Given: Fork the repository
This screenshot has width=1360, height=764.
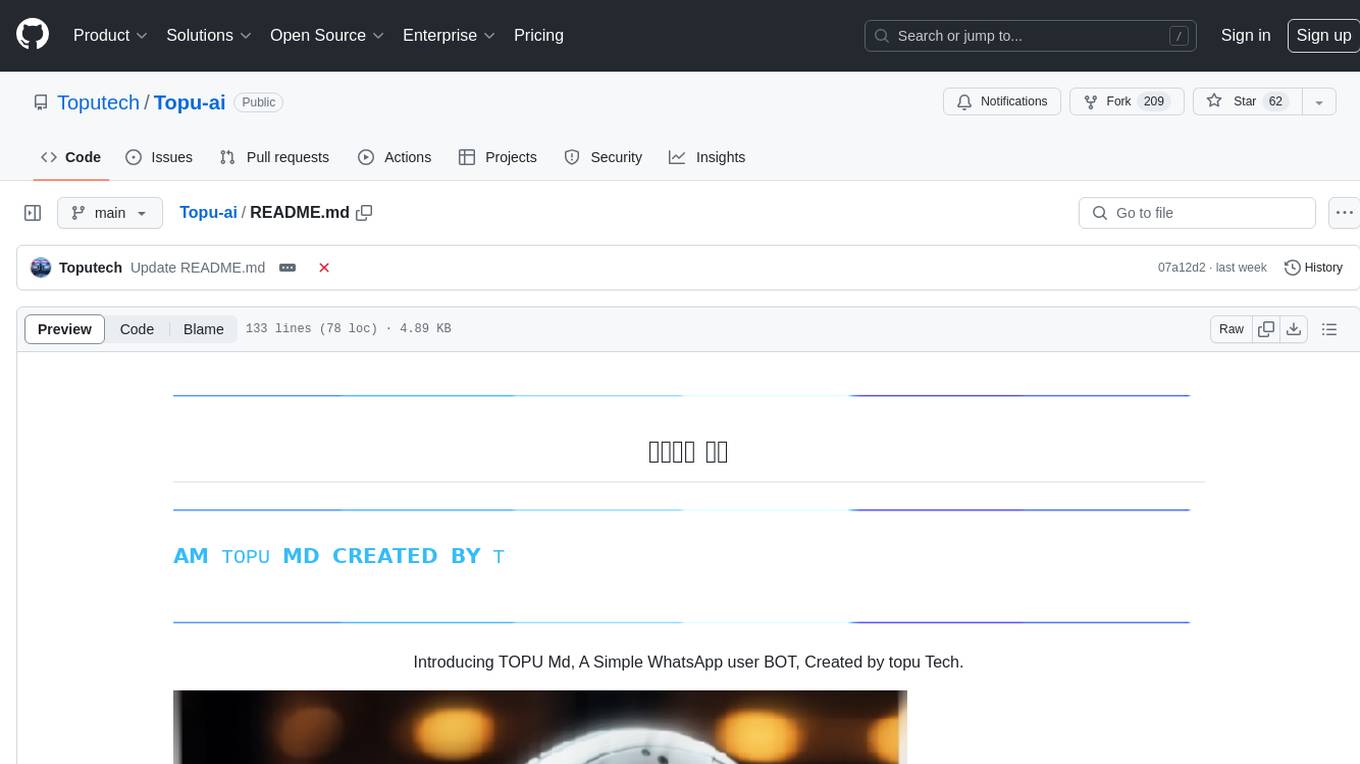Looking at the screenshot, I should [x=1127, y=101].
